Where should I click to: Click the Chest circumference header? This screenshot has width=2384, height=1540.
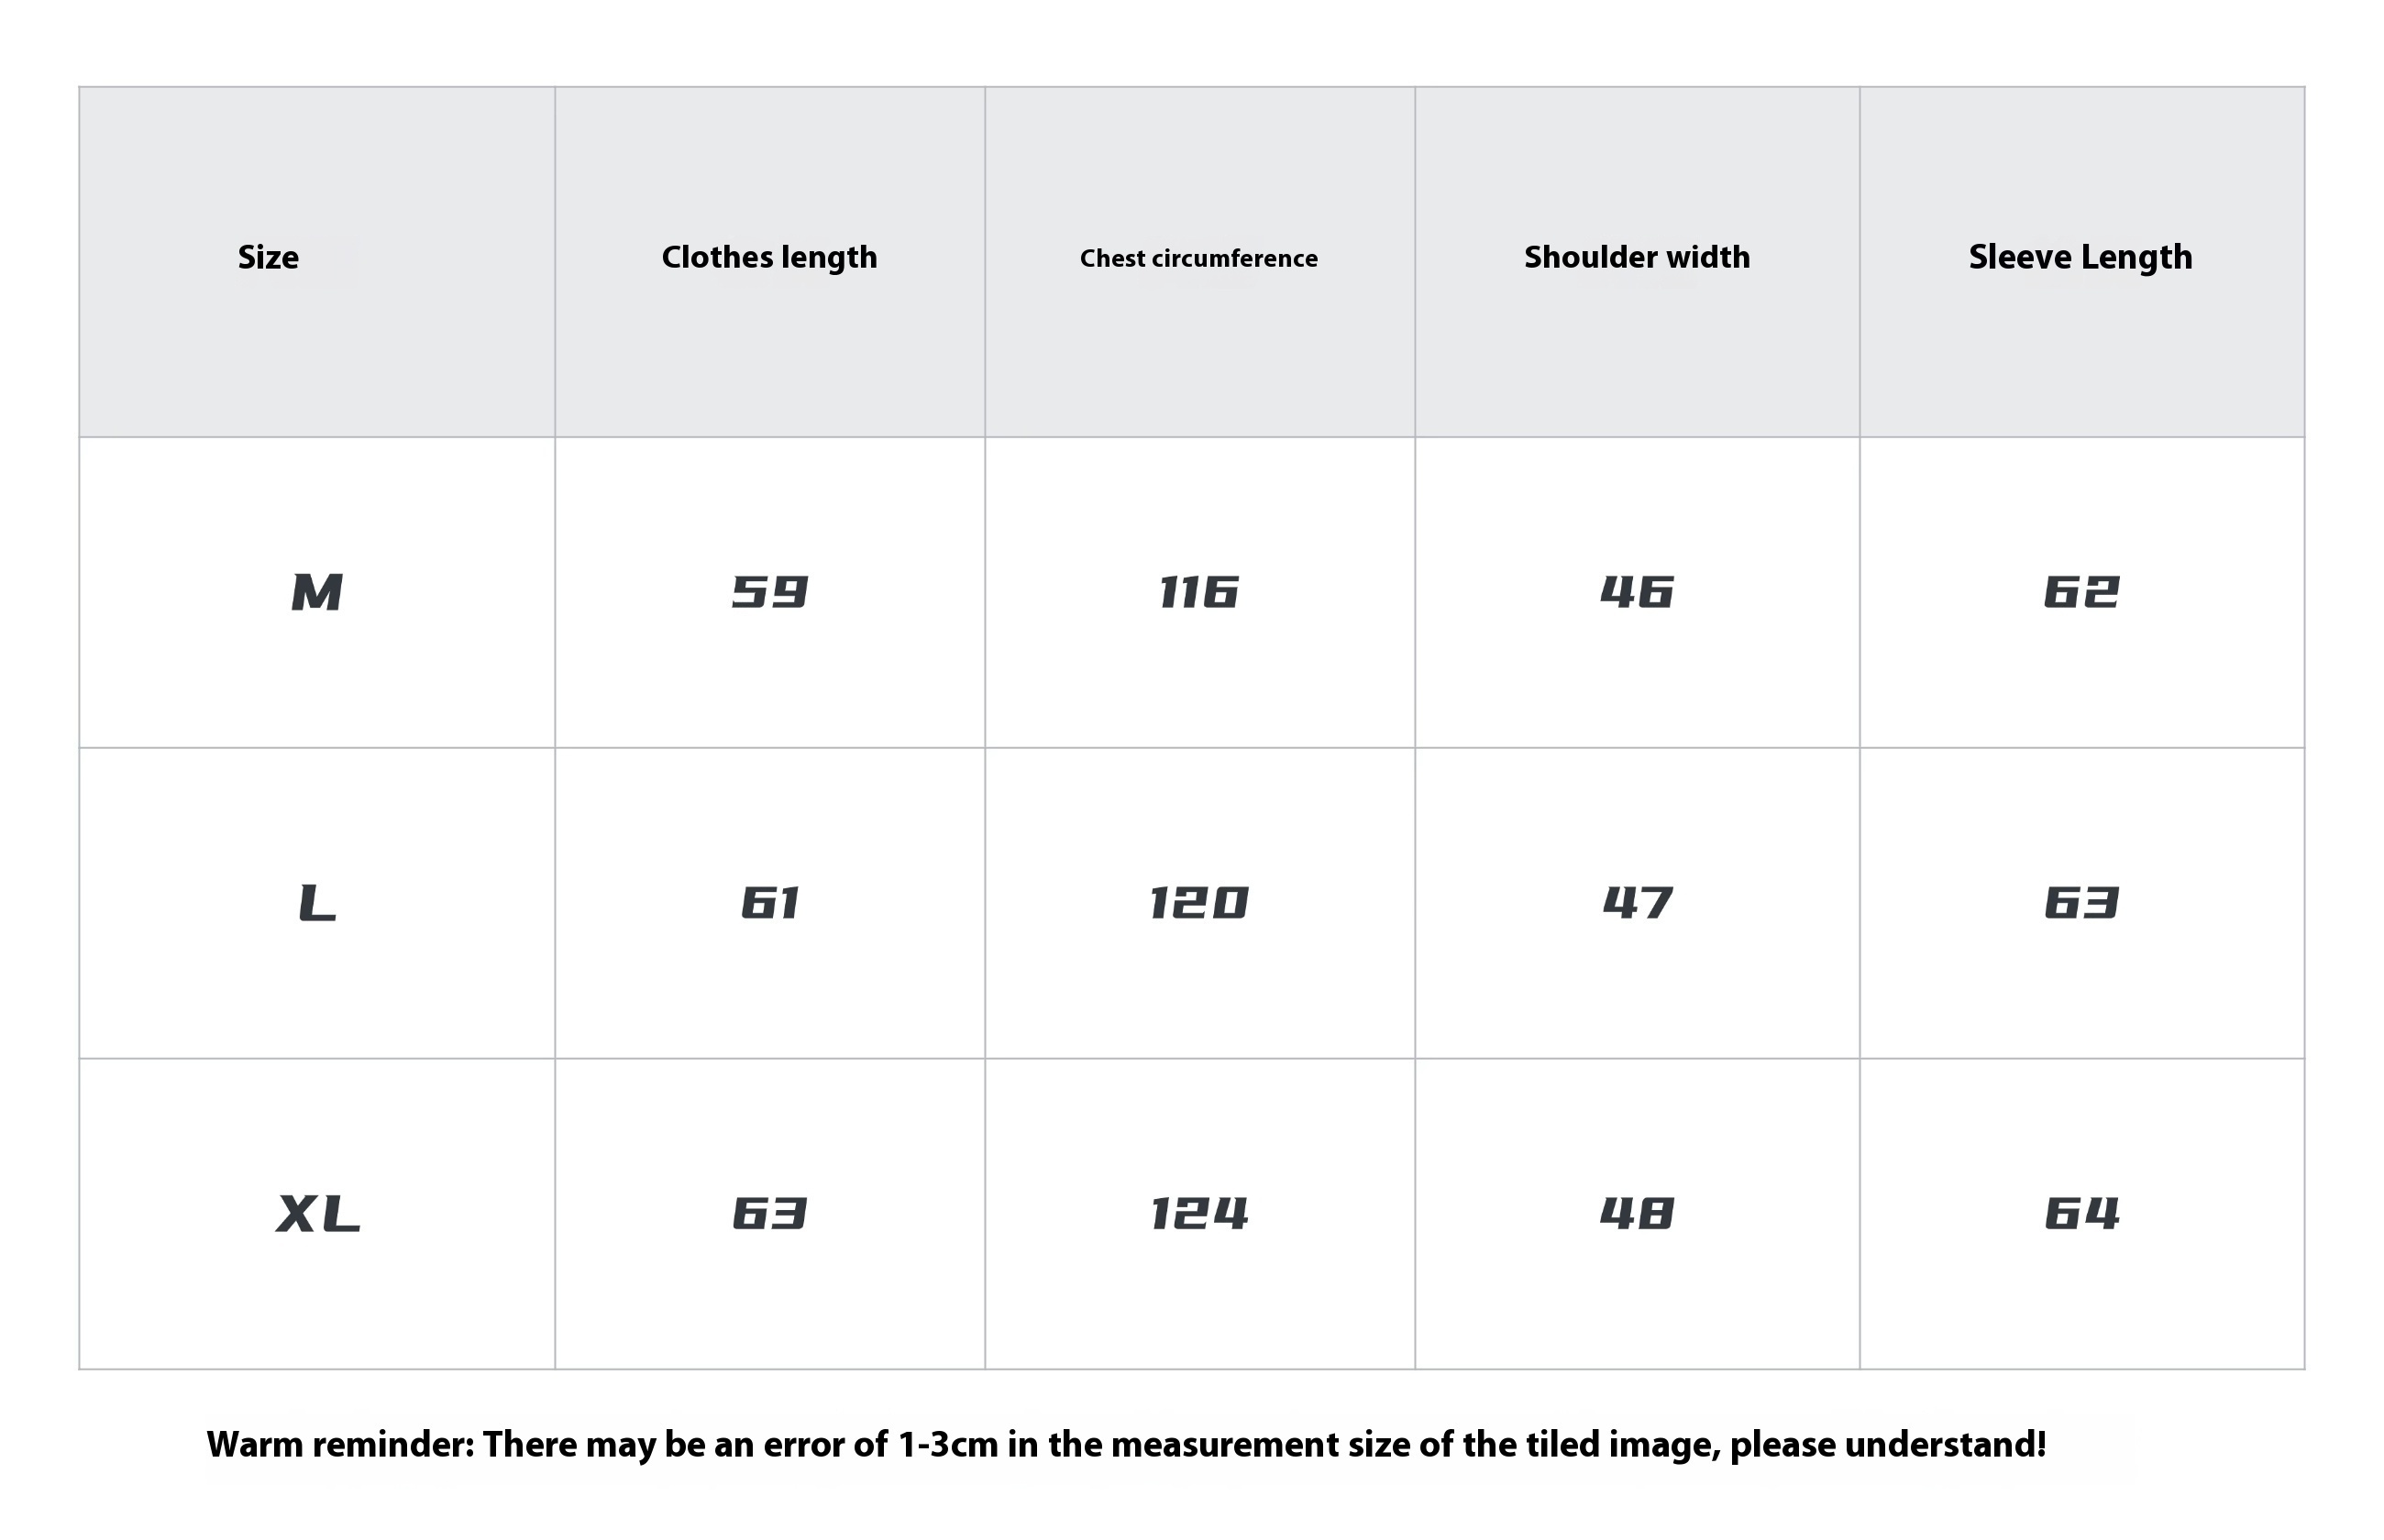pyautogui.click(x=1198, y=258)
